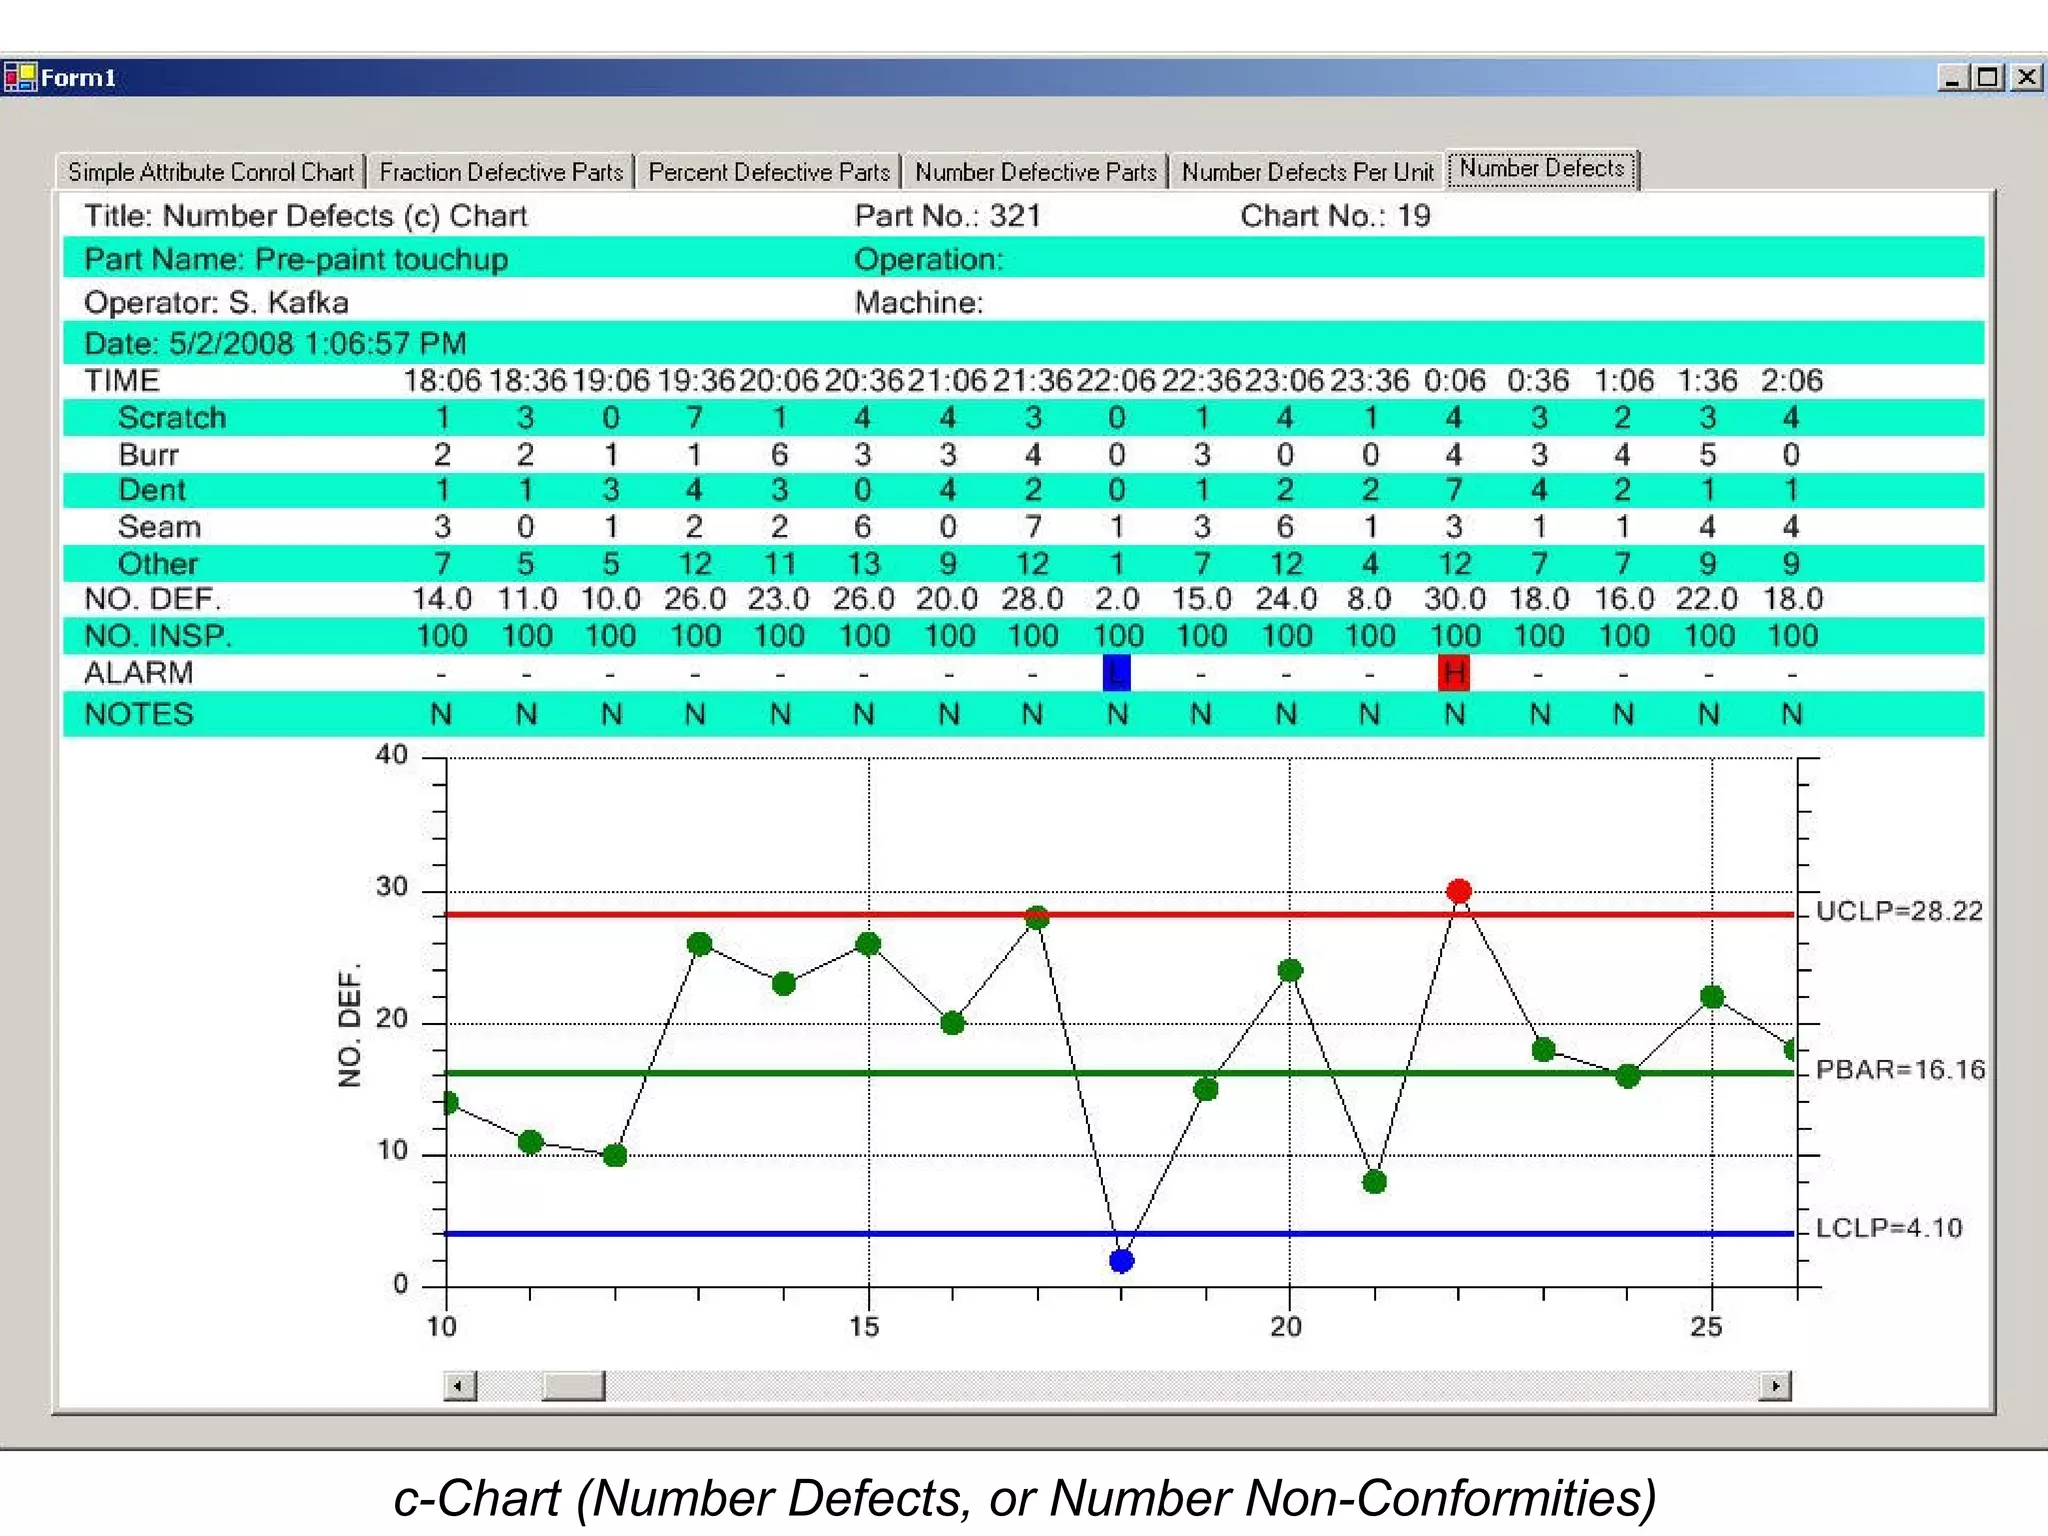Click the 2:06 time column header
This screenshot has height=1536, width=2048.
pos(1791,381)
